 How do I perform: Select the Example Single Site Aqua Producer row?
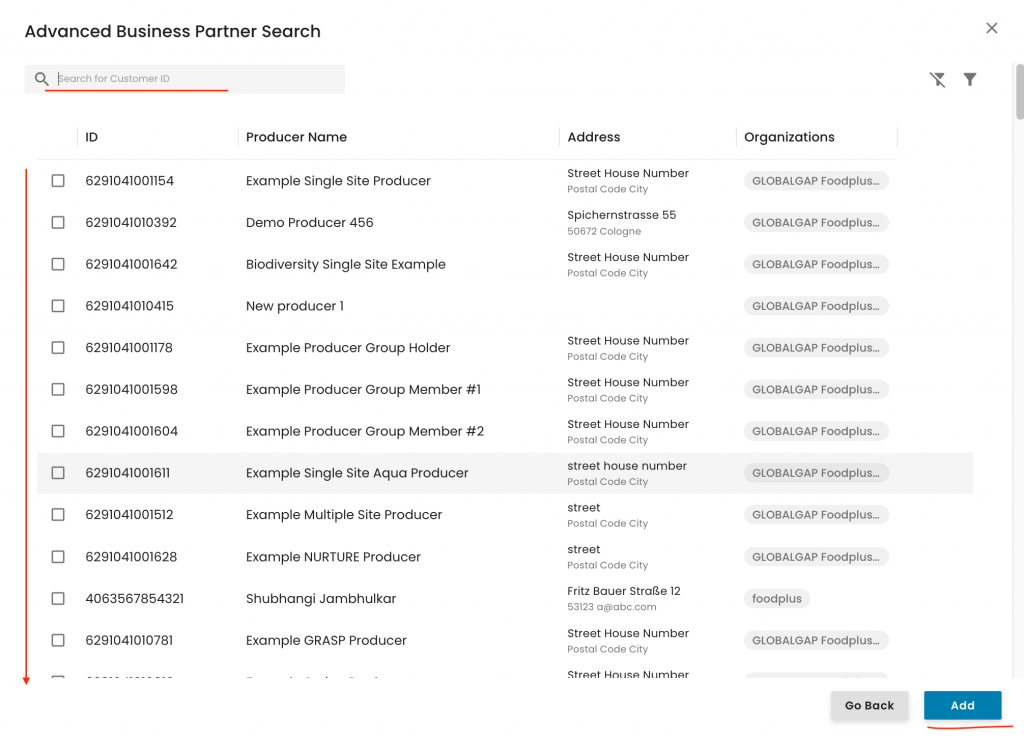(357, 473)
